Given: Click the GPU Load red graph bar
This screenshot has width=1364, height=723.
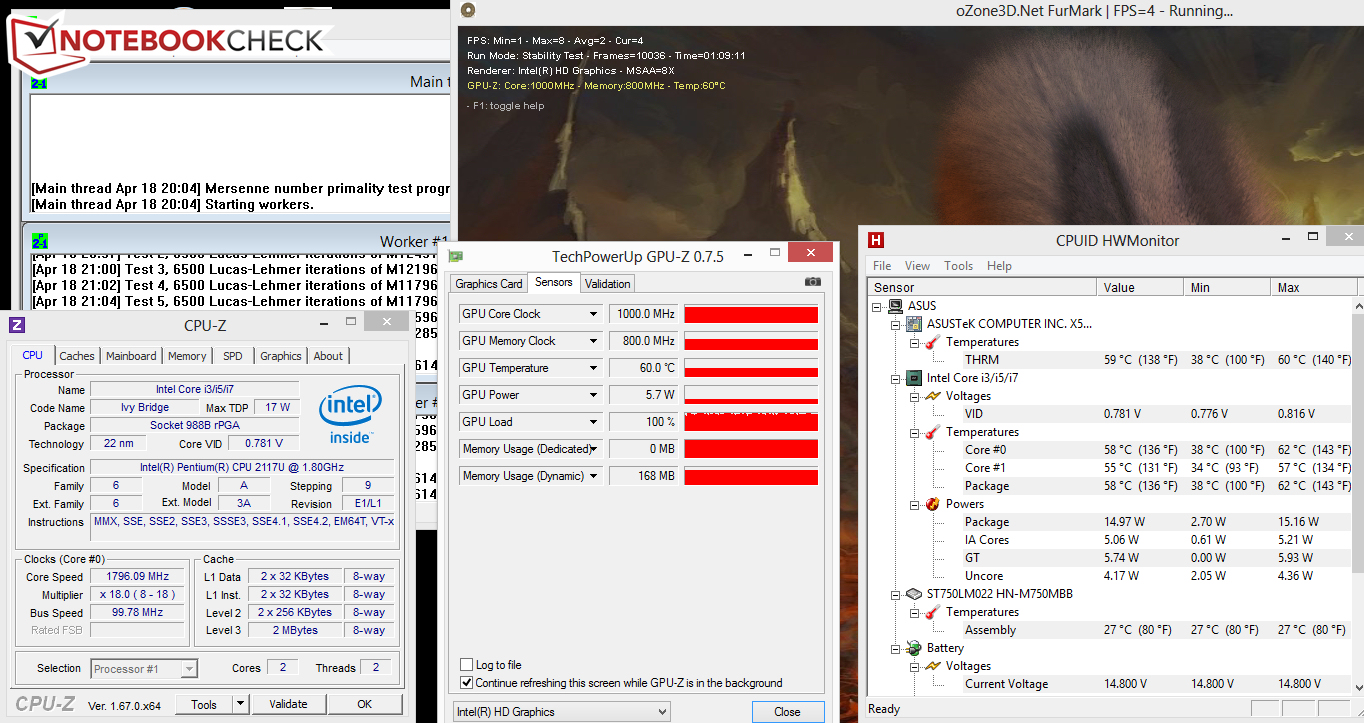Looking at the screenshot, I should 751,422.
